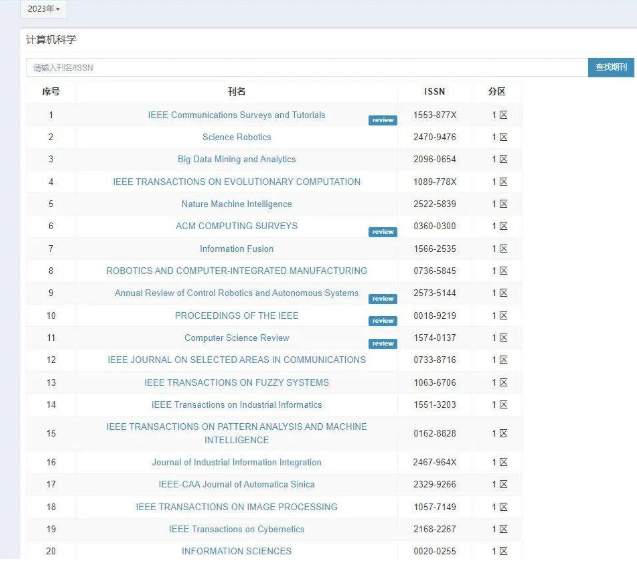The image size is (637, 563).
Task: Click the 计算机科学 category heading
Action: tap(51, 39)
